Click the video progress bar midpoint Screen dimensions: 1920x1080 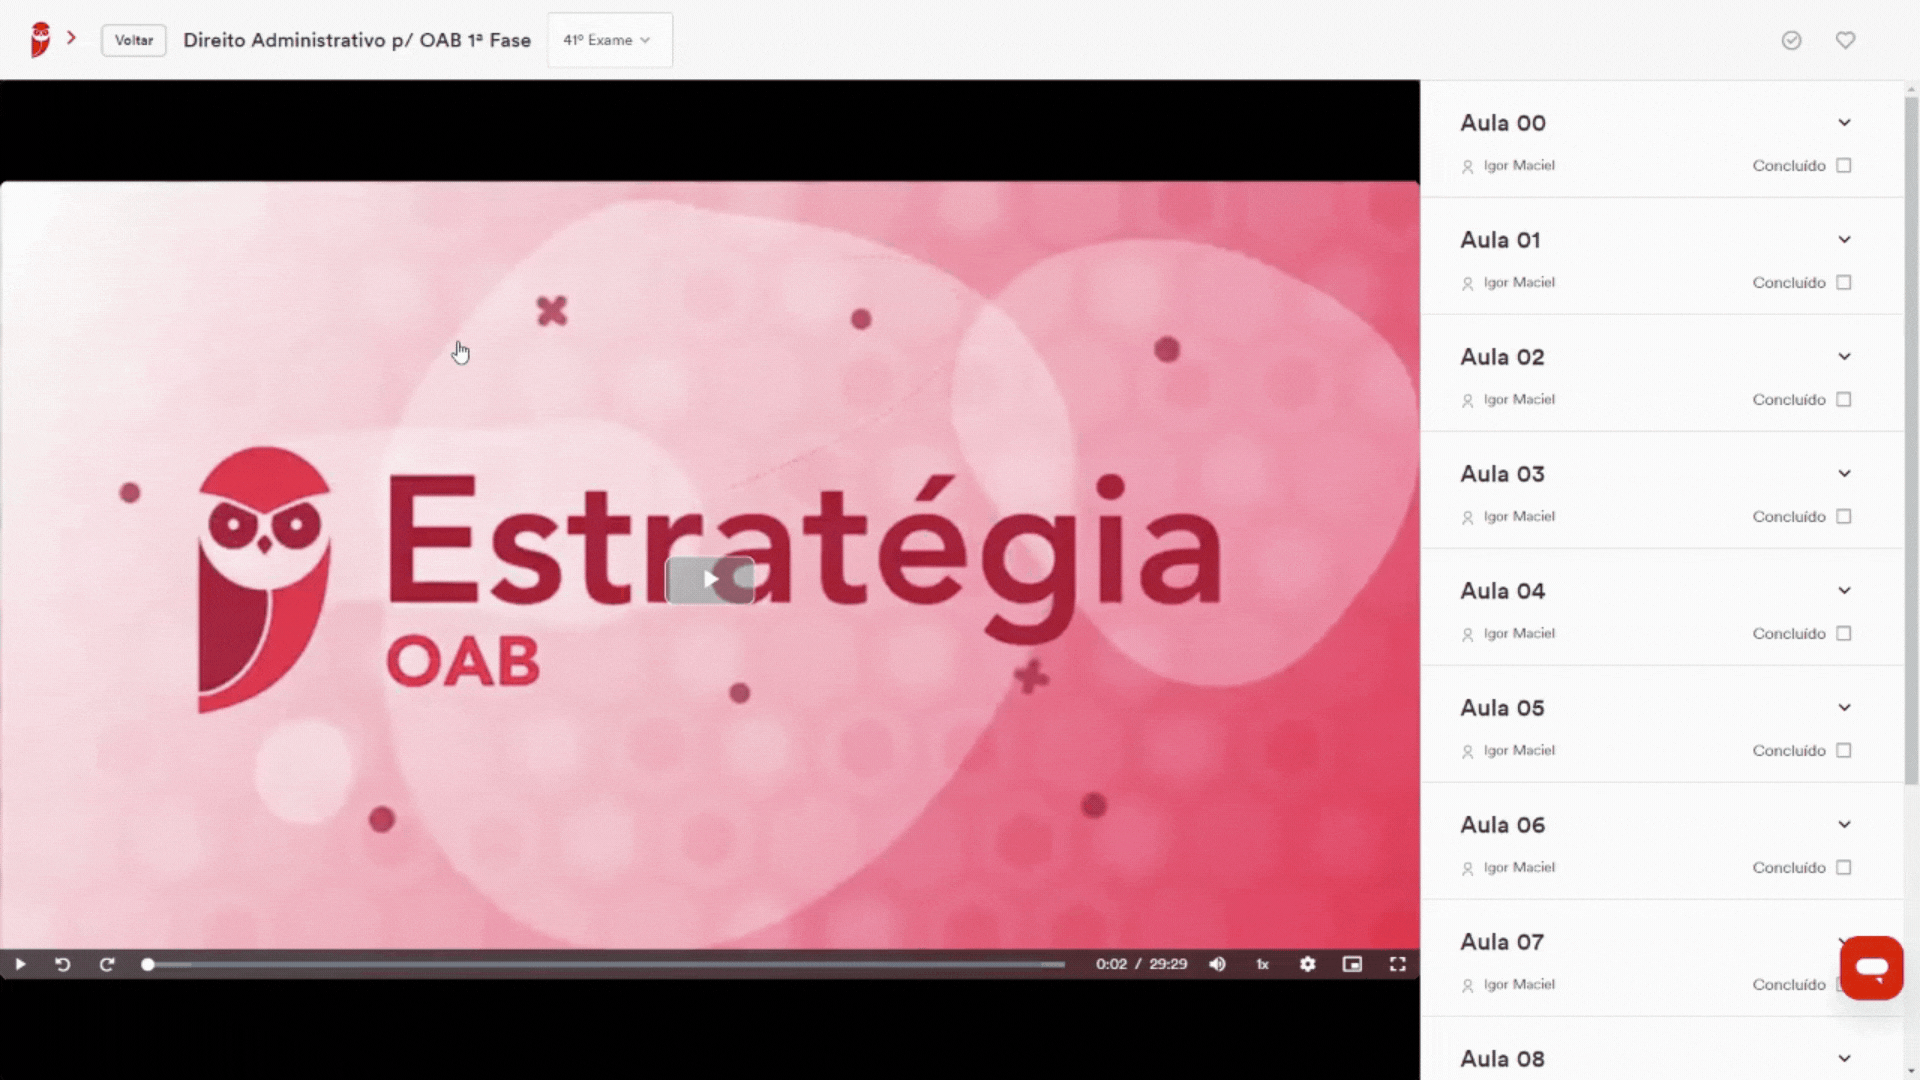(x=606, y=965)
